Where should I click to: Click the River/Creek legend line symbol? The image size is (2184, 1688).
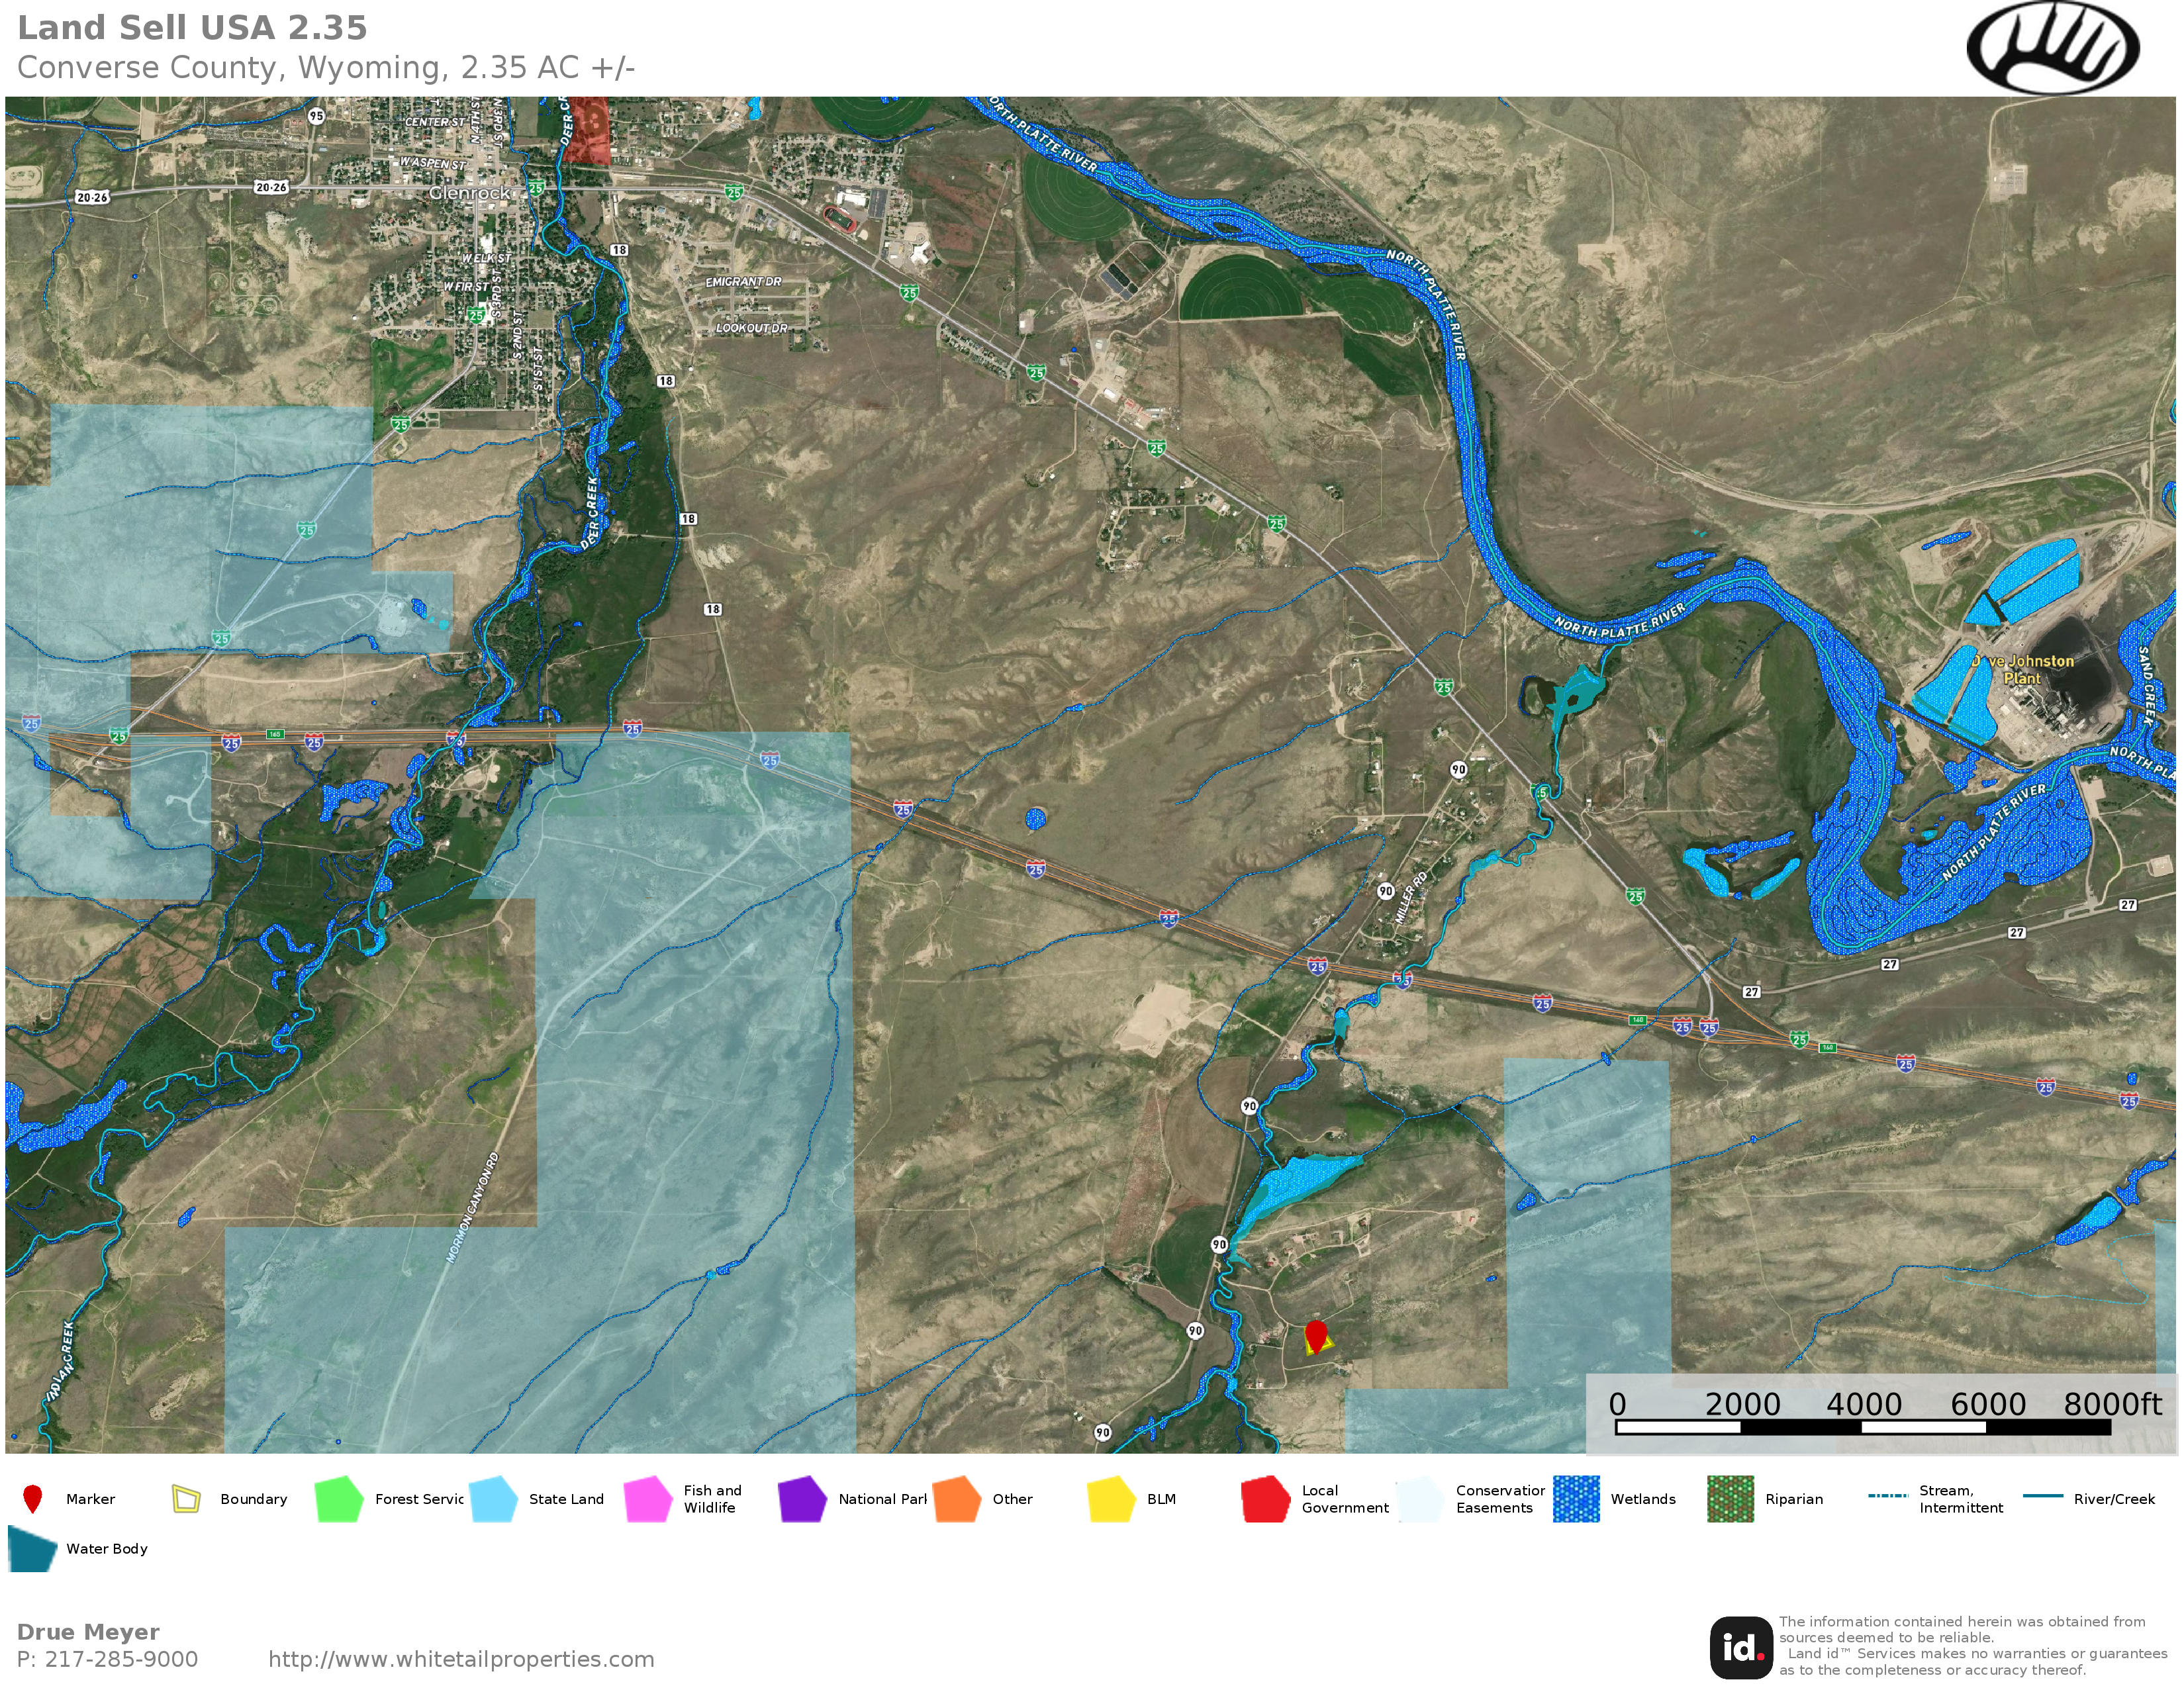point(2042,1496)
